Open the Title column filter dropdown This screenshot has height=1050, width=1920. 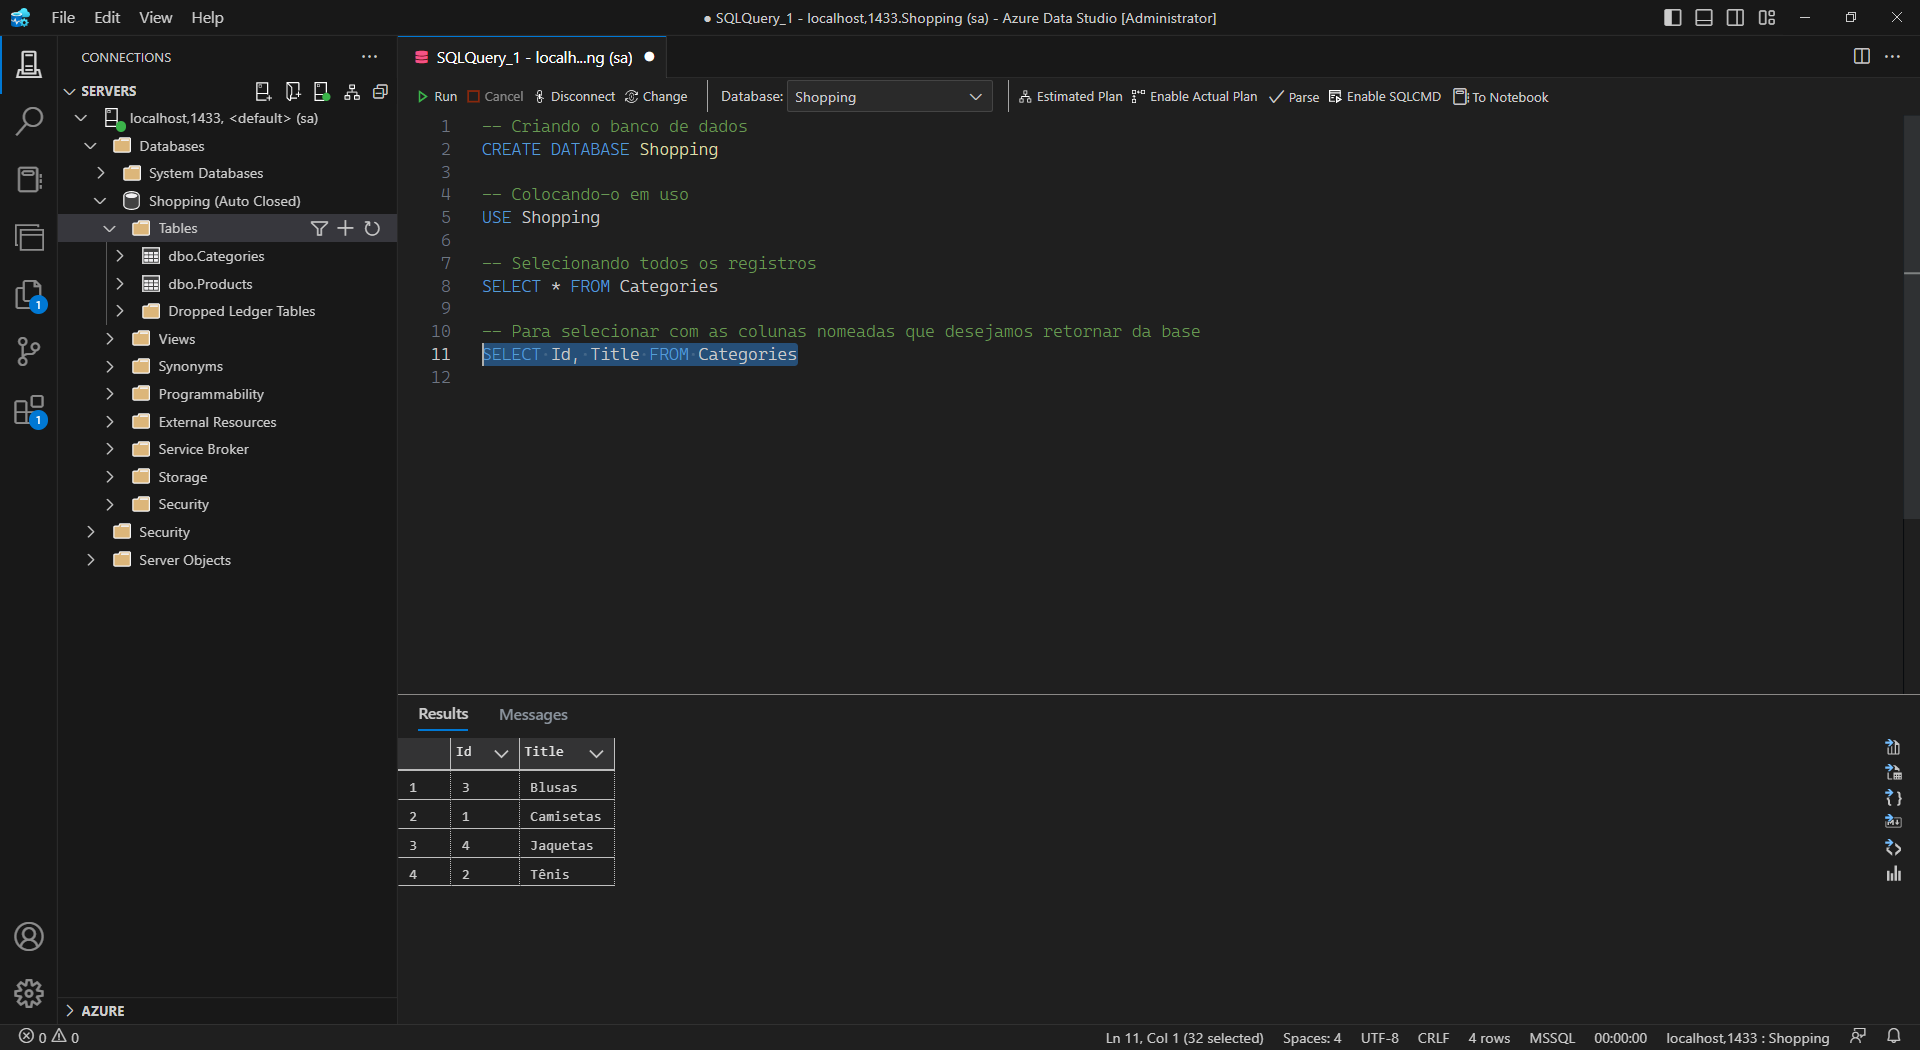pos(596,753)
